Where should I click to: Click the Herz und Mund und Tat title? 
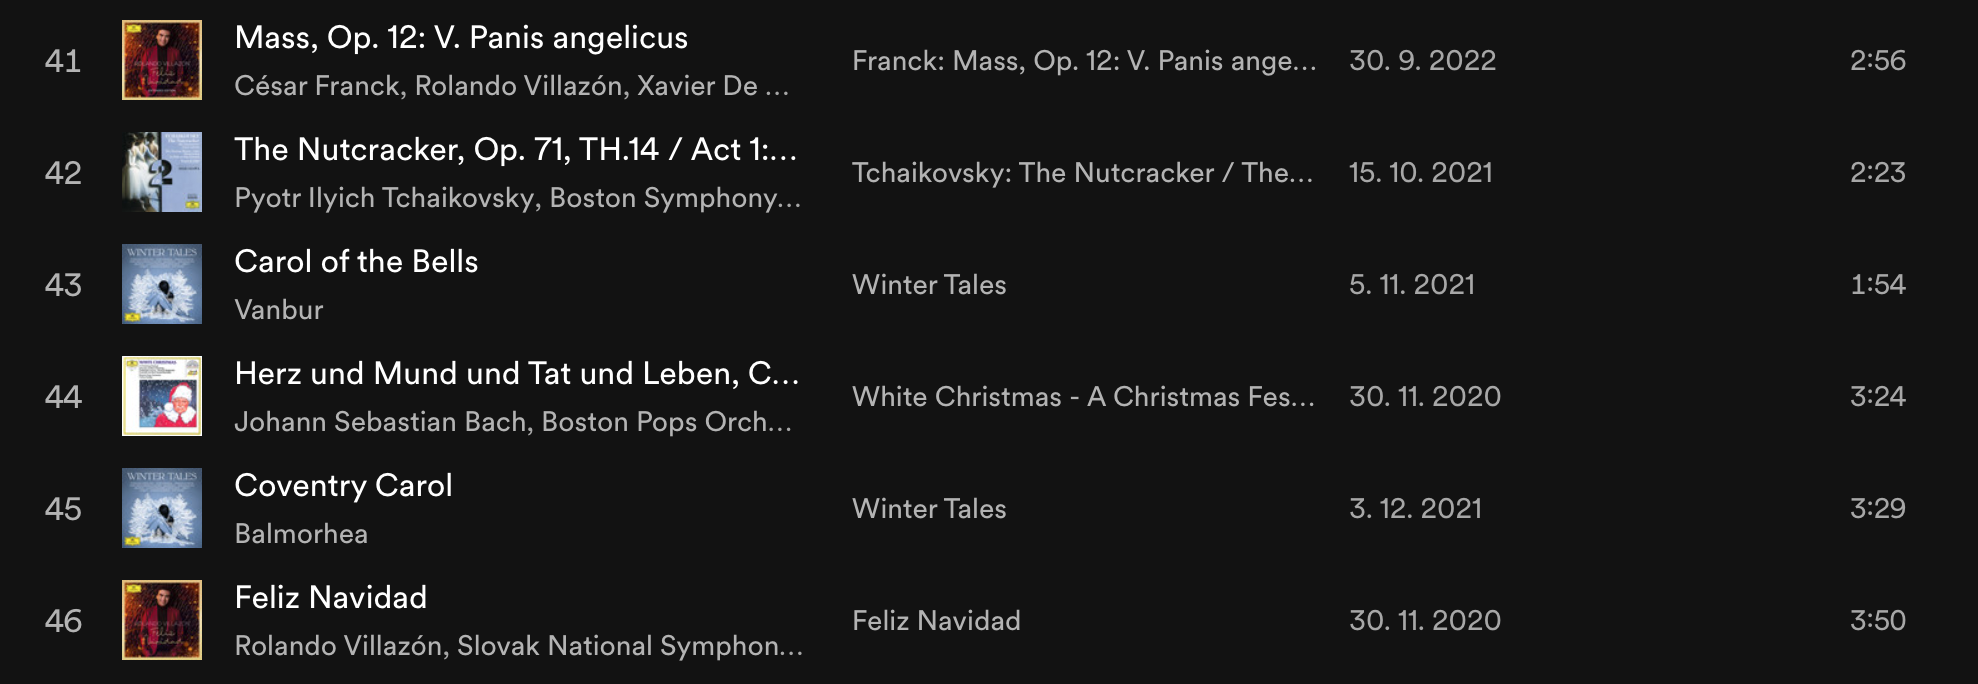[x=516, y=374]
